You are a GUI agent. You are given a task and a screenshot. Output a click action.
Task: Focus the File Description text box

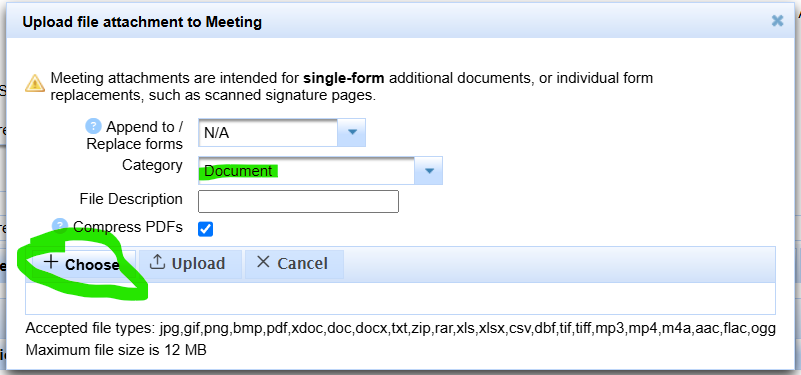(298, 201)
